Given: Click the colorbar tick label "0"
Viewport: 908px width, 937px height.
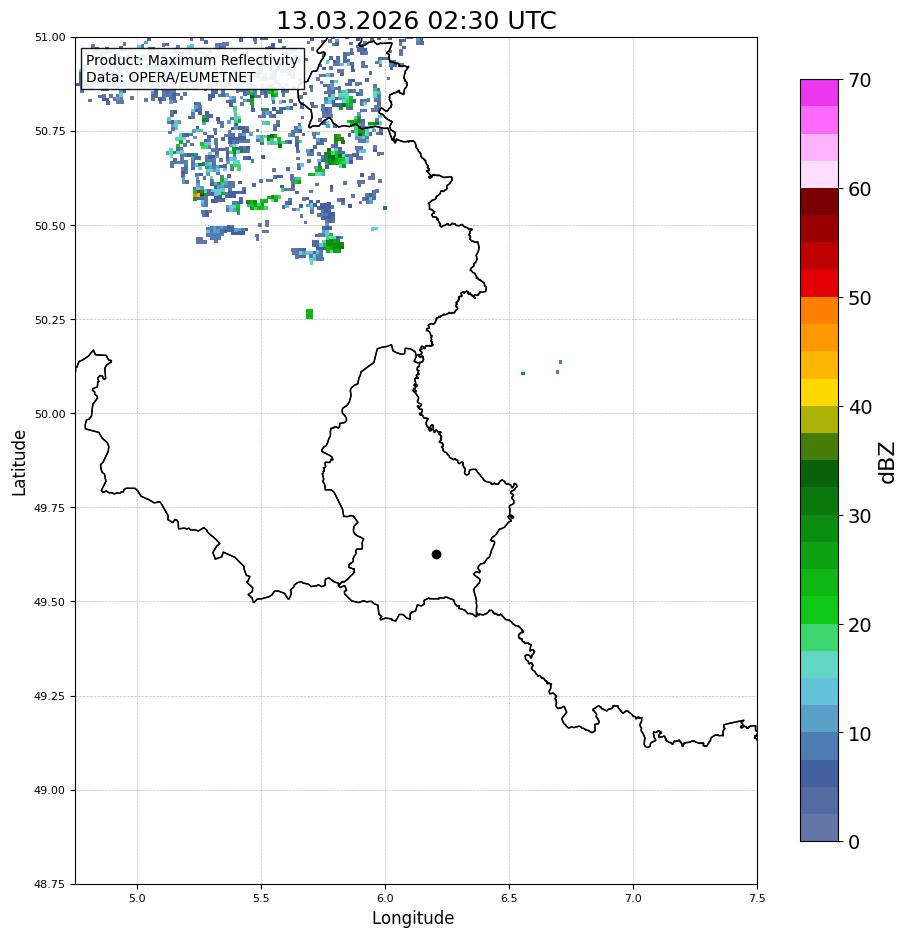Looking at the screenshot, I should coord(854,843).
